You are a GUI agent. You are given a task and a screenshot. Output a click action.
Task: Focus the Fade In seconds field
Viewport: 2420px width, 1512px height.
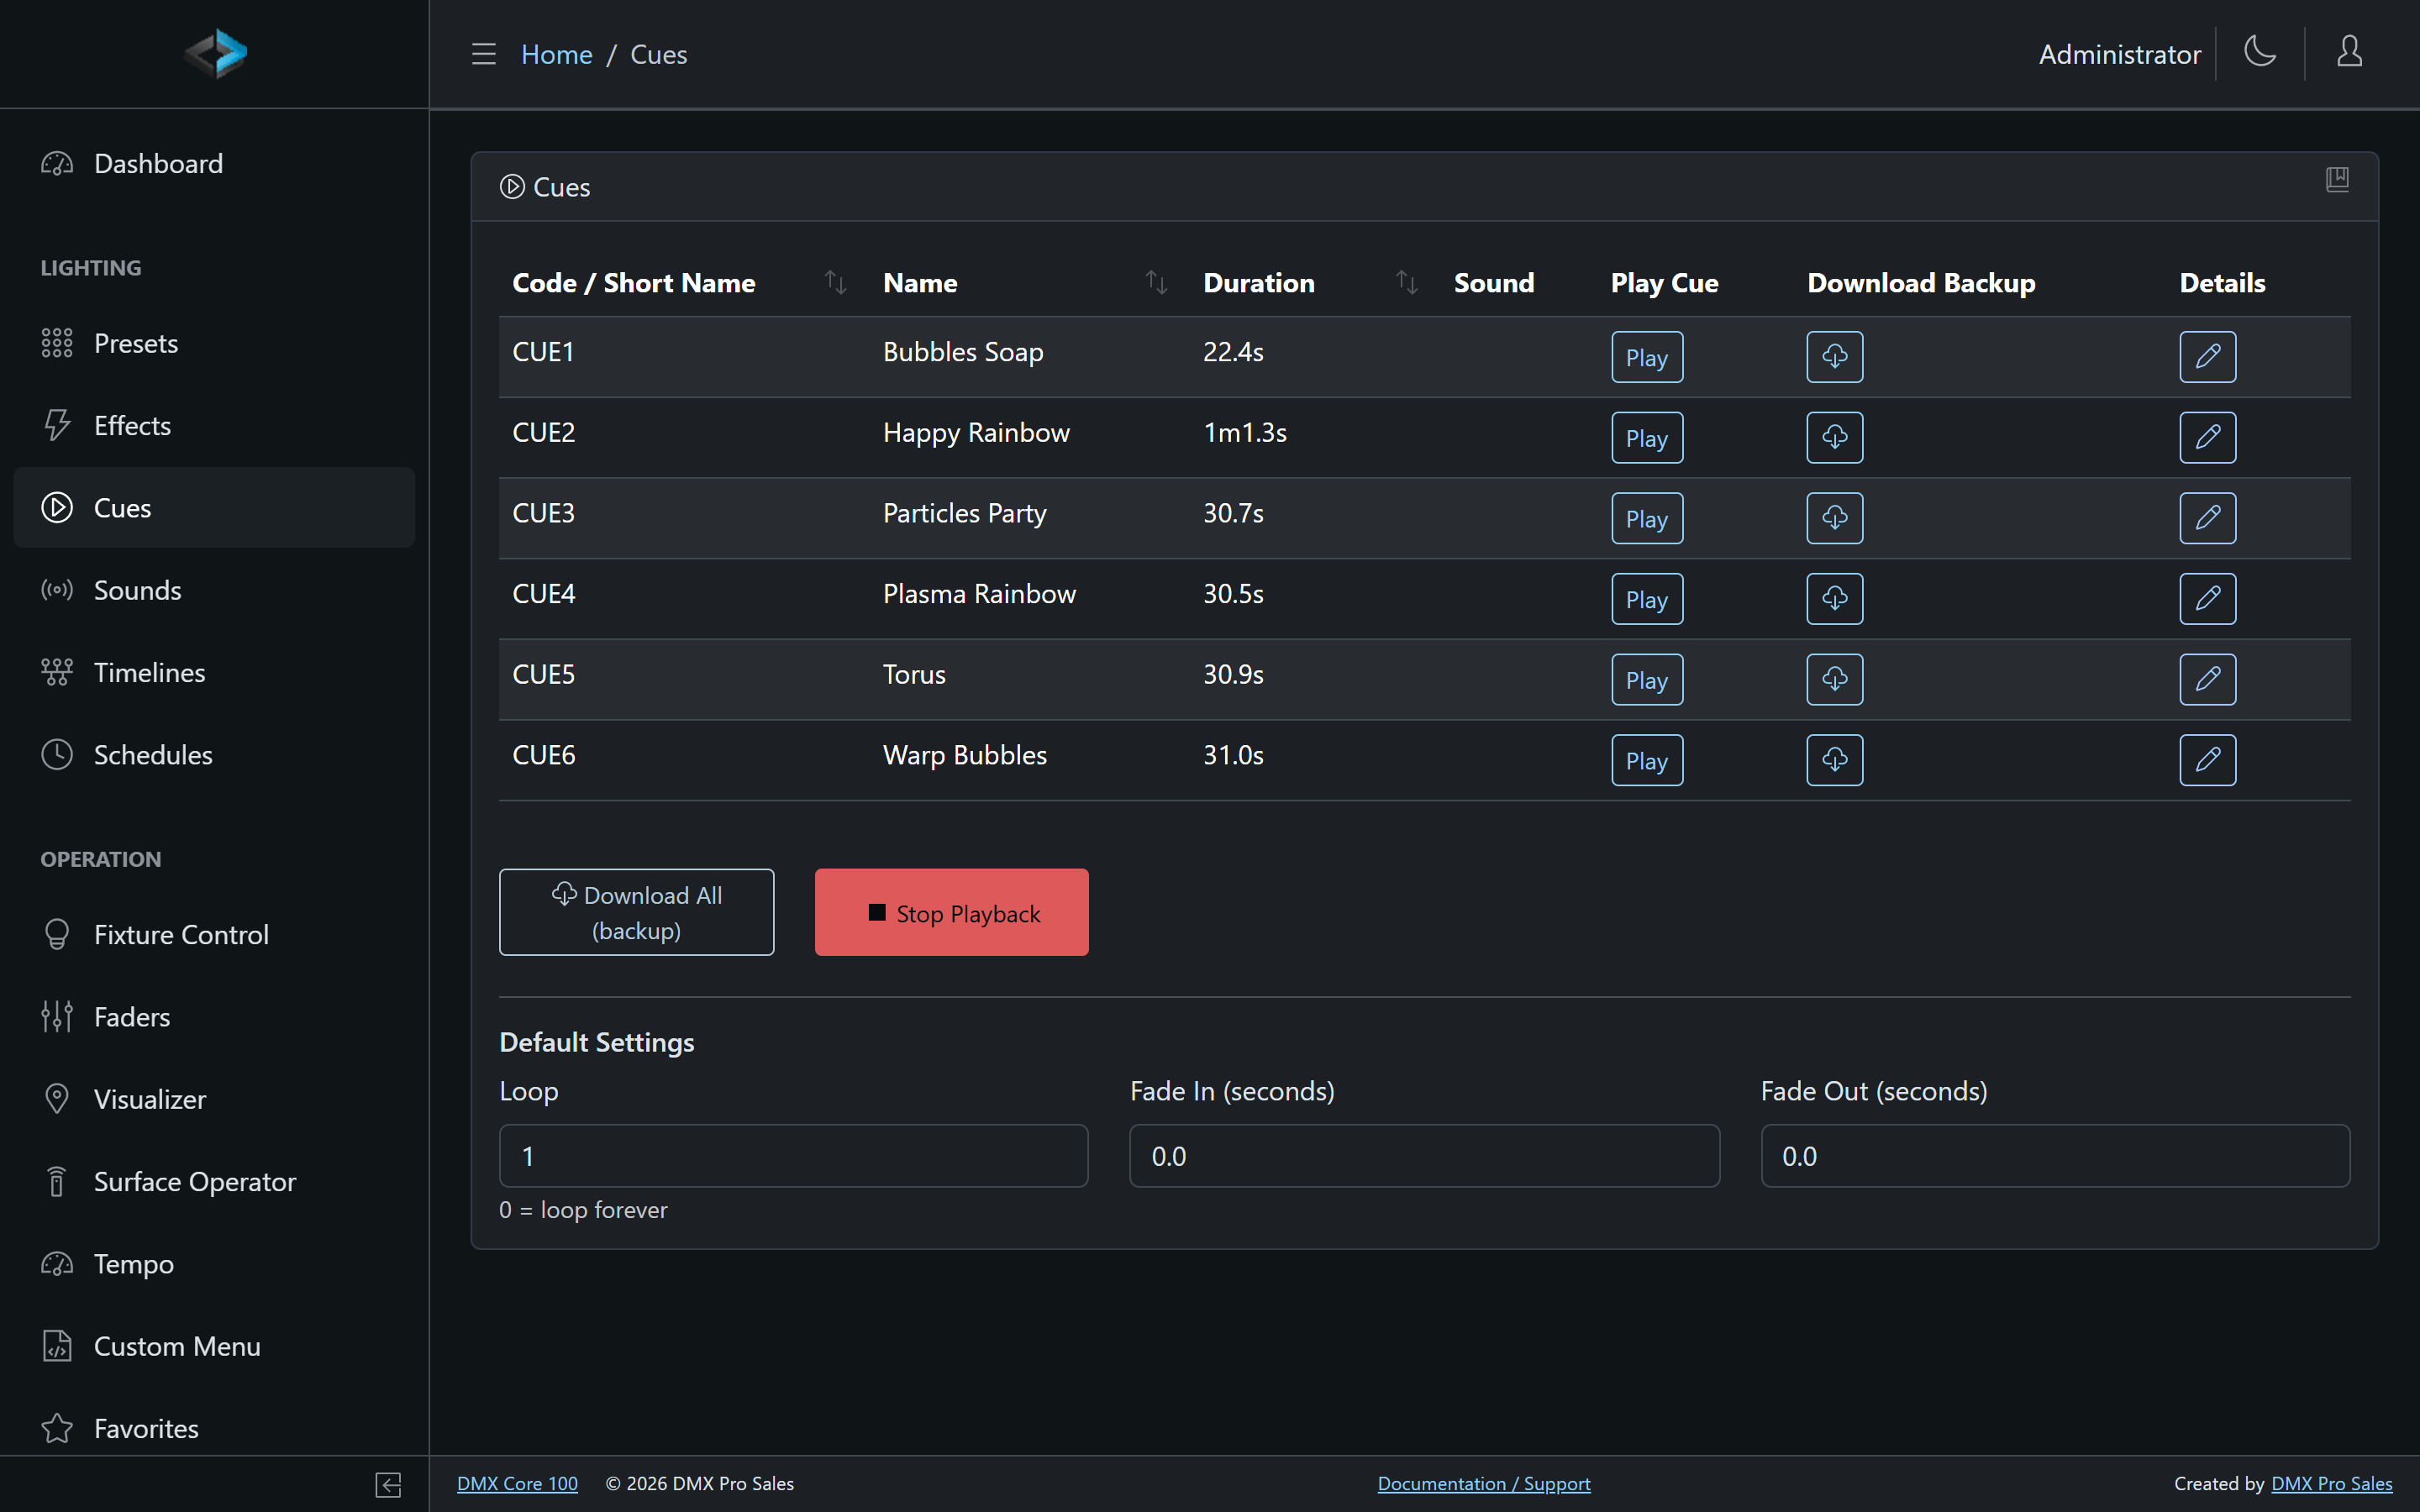pos(1424,1156)
